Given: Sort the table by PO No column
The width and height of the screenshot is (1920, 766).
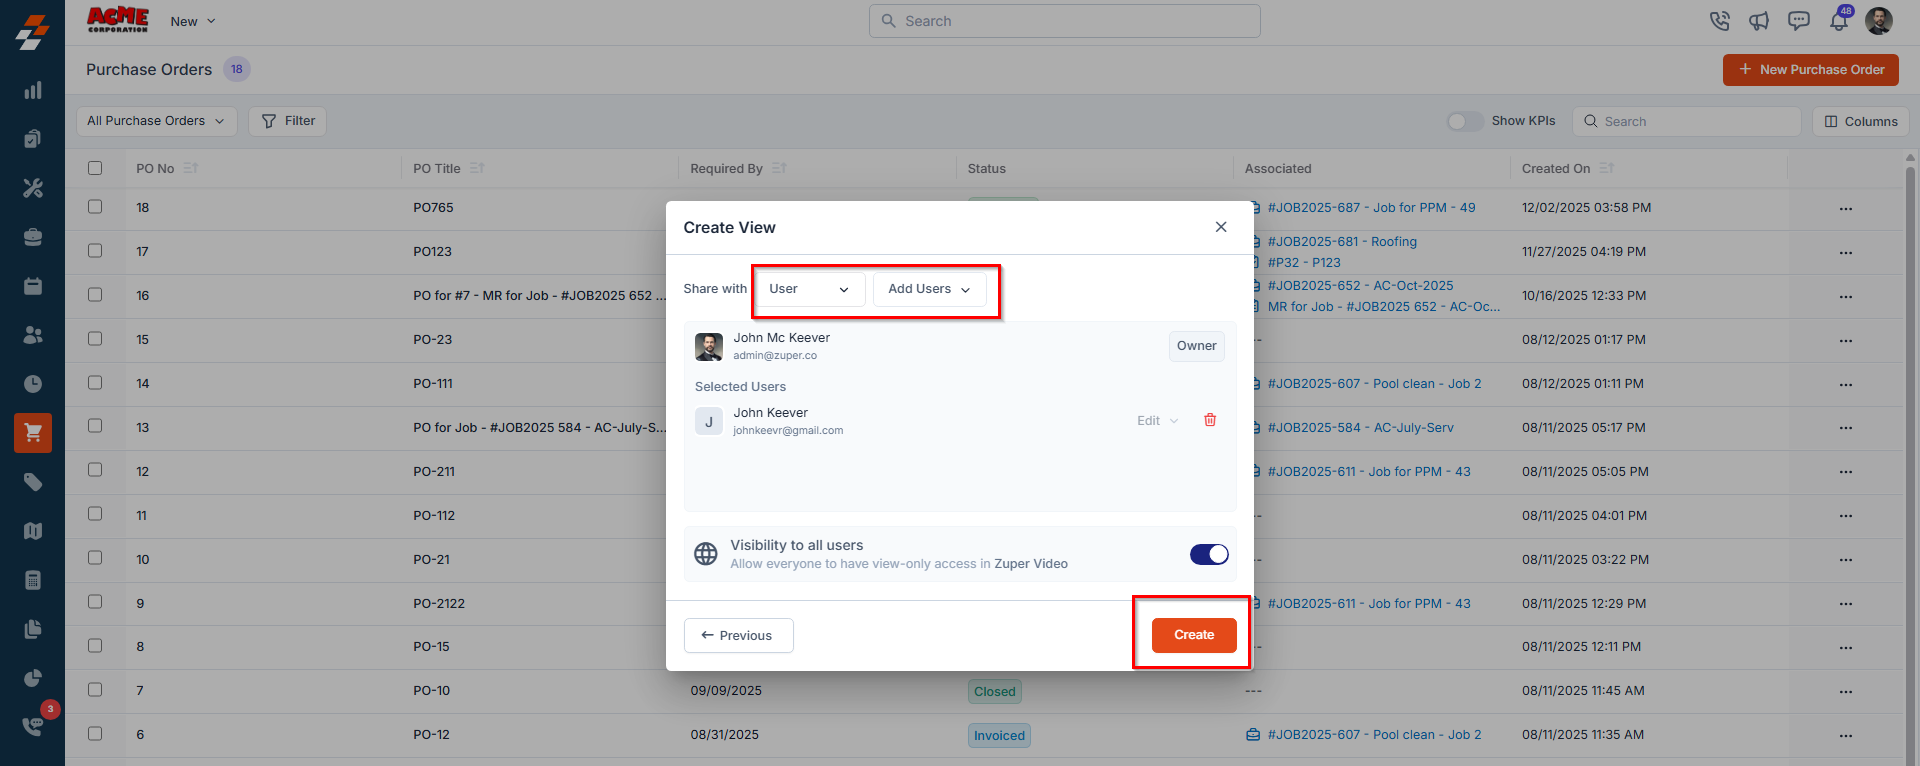Looking at the screenshot, I should click(x=191, y=168).
